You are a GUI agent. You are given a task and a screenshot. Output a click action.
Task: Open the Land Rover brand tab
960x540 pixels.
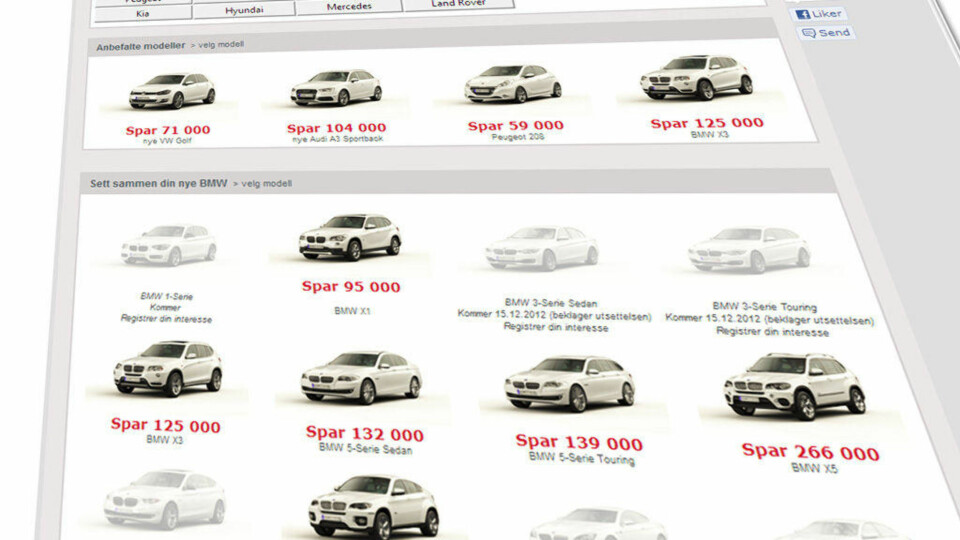click(459, 4)
